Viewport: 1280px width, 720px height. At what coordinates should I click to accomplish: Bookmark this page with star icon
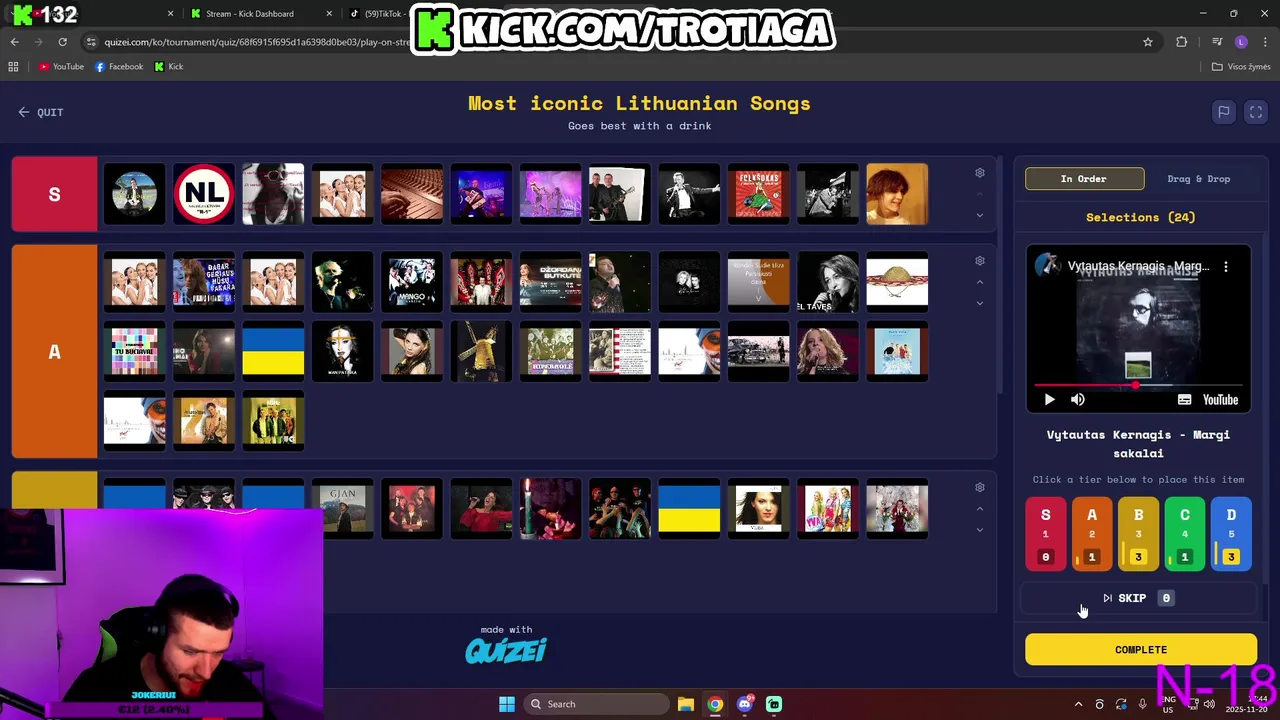[1148, 42]
